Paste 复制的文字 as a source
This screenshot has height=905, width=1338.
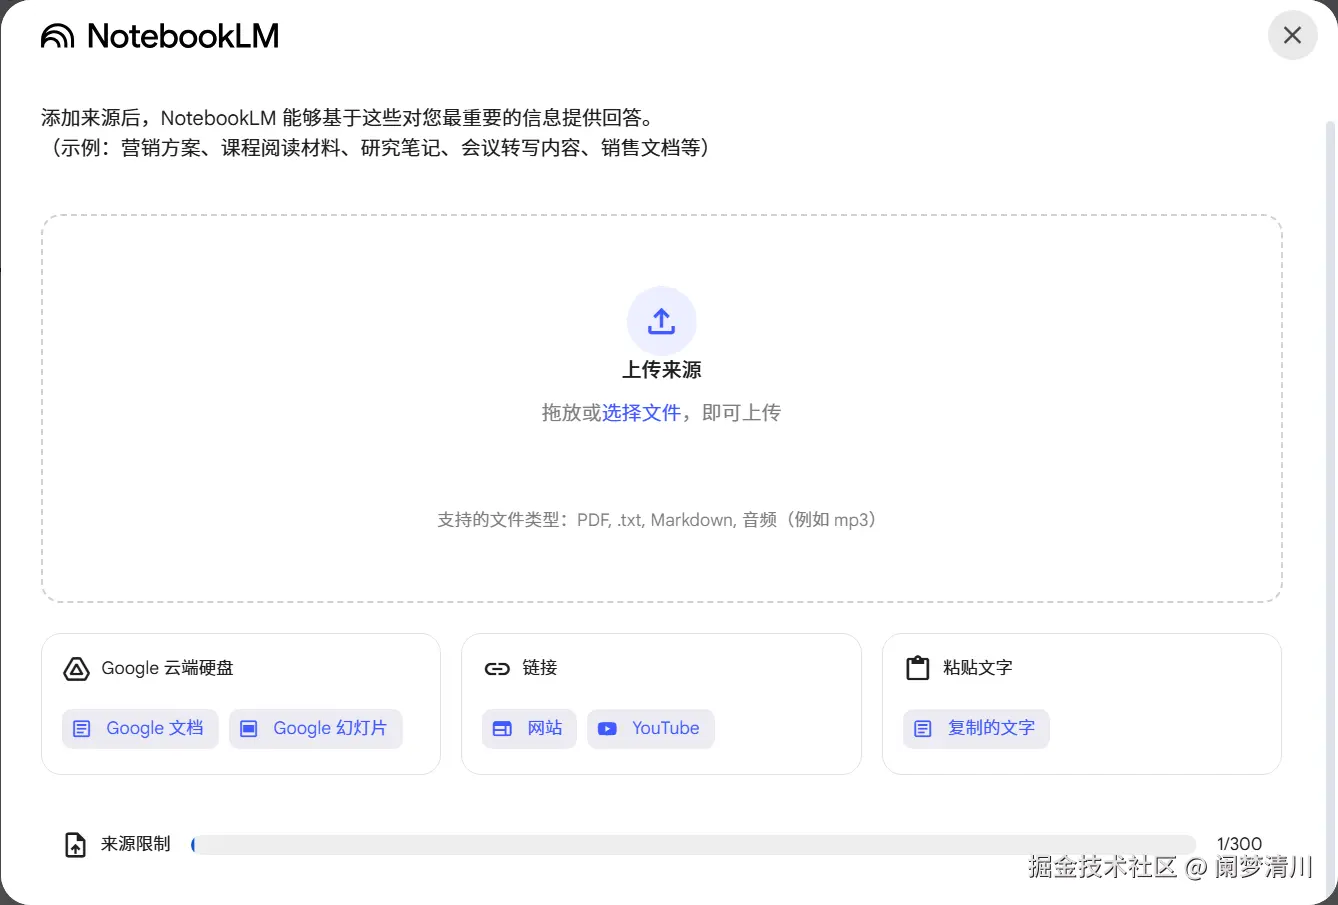tap(976, 728)
